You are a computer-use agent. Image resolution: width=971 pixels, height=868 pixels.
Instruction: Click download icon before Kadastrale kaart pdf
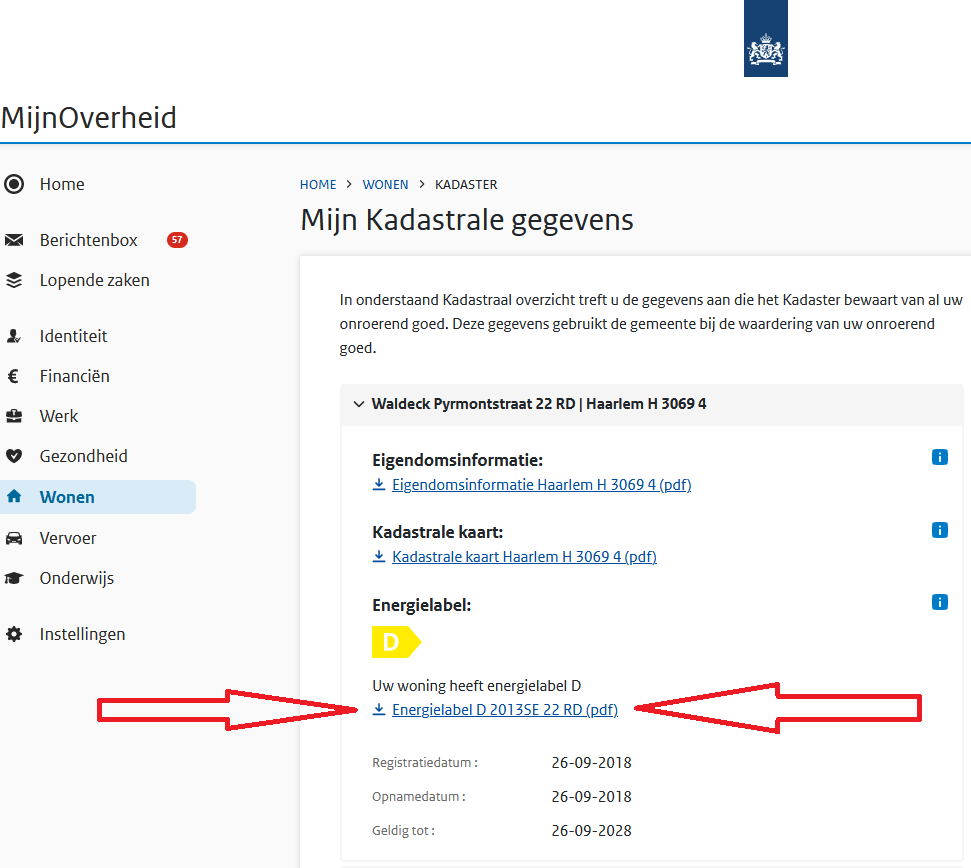coord(378,556)
